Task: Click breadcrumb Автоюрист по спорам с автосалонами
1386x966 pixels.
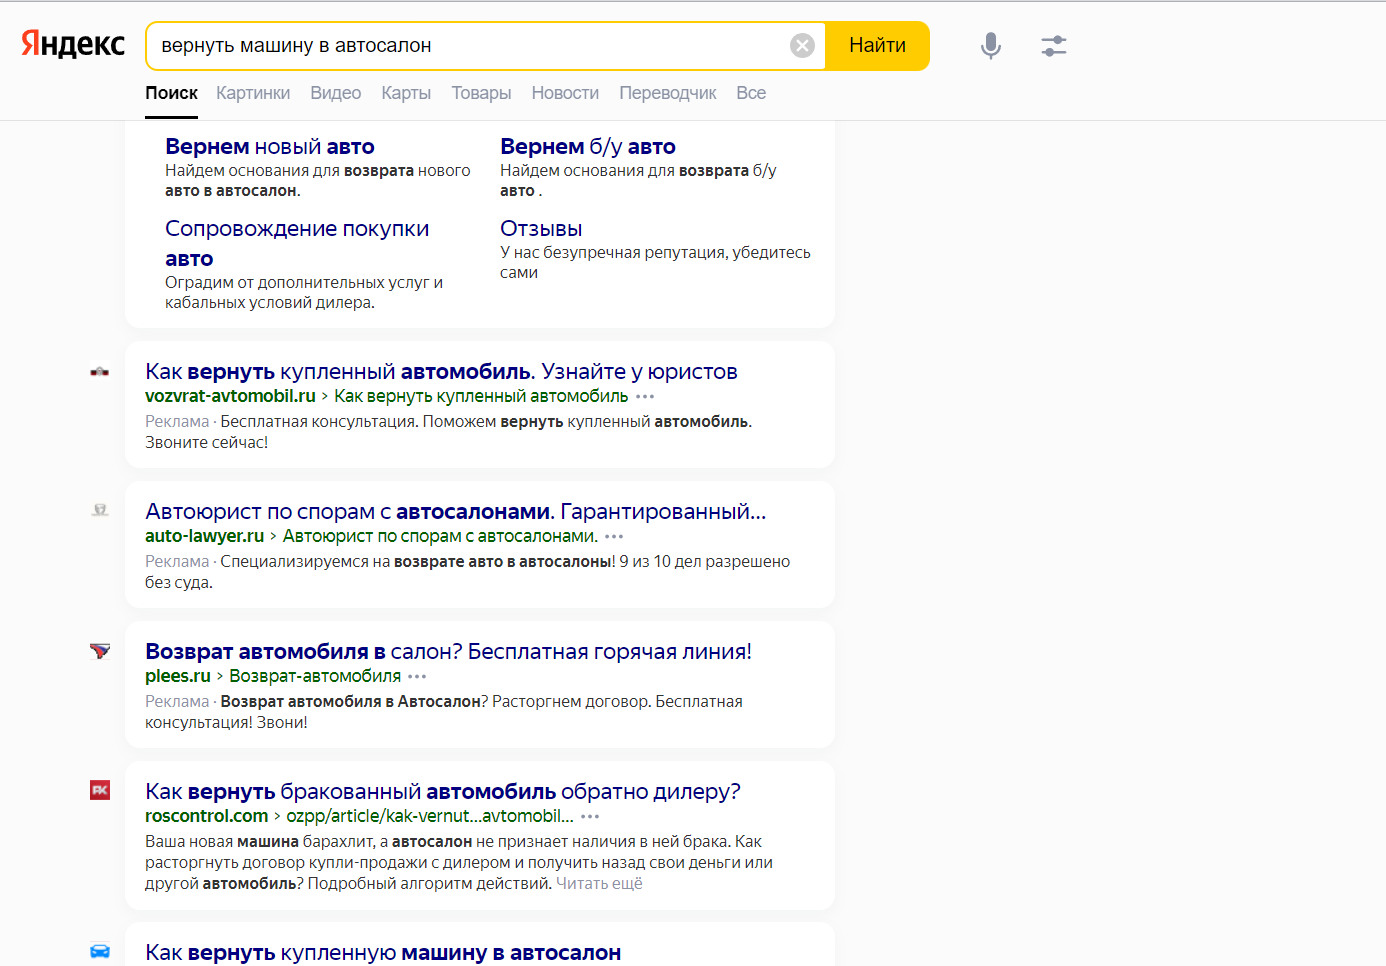Action: click(440, 536)
